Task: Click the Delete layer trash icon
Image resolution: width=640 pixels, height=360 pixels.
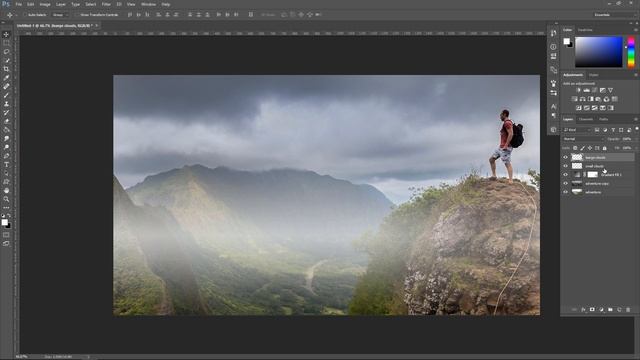Action: (x=628, y=310)
